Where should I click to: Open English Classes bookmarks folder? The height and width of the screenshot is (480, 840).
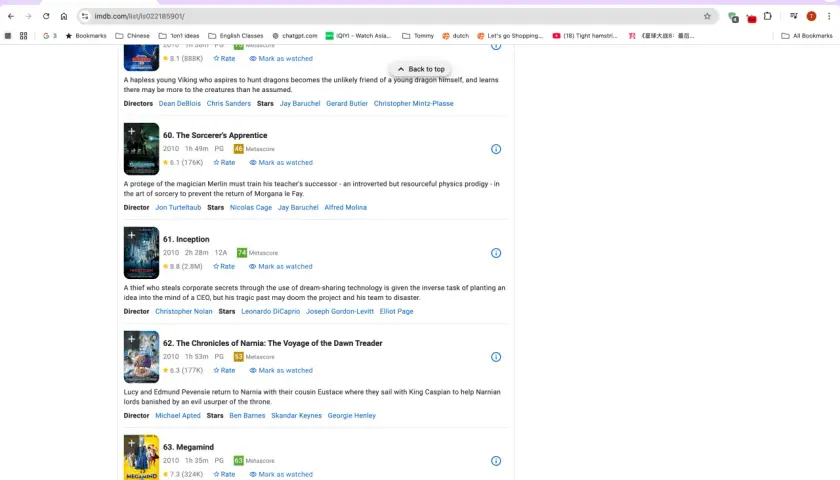[x=236, y=35]
